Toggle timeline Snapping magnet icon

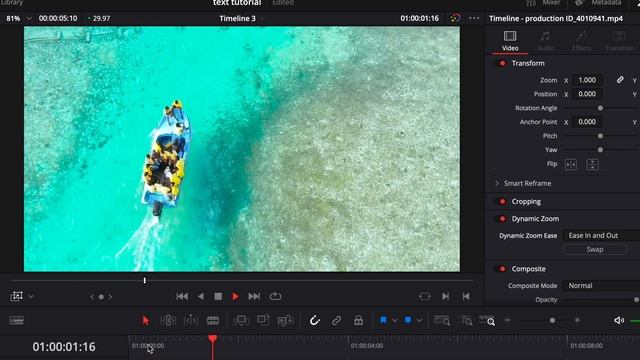(314, 320)
